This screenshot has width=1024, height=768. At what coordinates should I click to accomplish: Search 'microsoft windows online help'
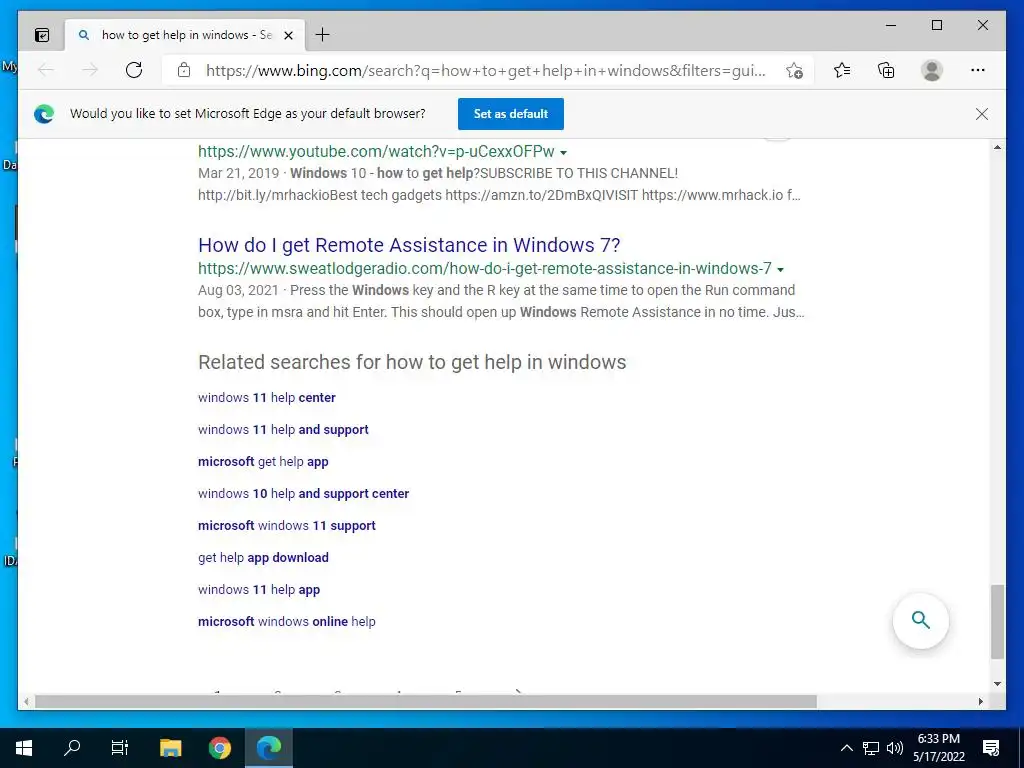(287, 621)
